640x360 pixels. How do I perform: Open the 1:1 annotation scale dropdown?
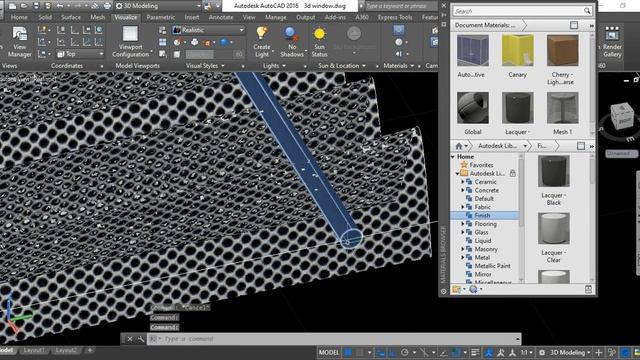[526, 352]
